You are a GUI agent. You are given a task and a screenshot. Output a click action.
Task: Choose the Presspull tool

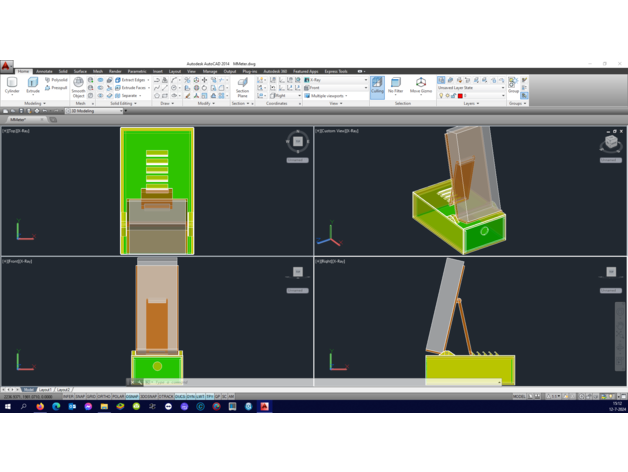coord(57,88)
